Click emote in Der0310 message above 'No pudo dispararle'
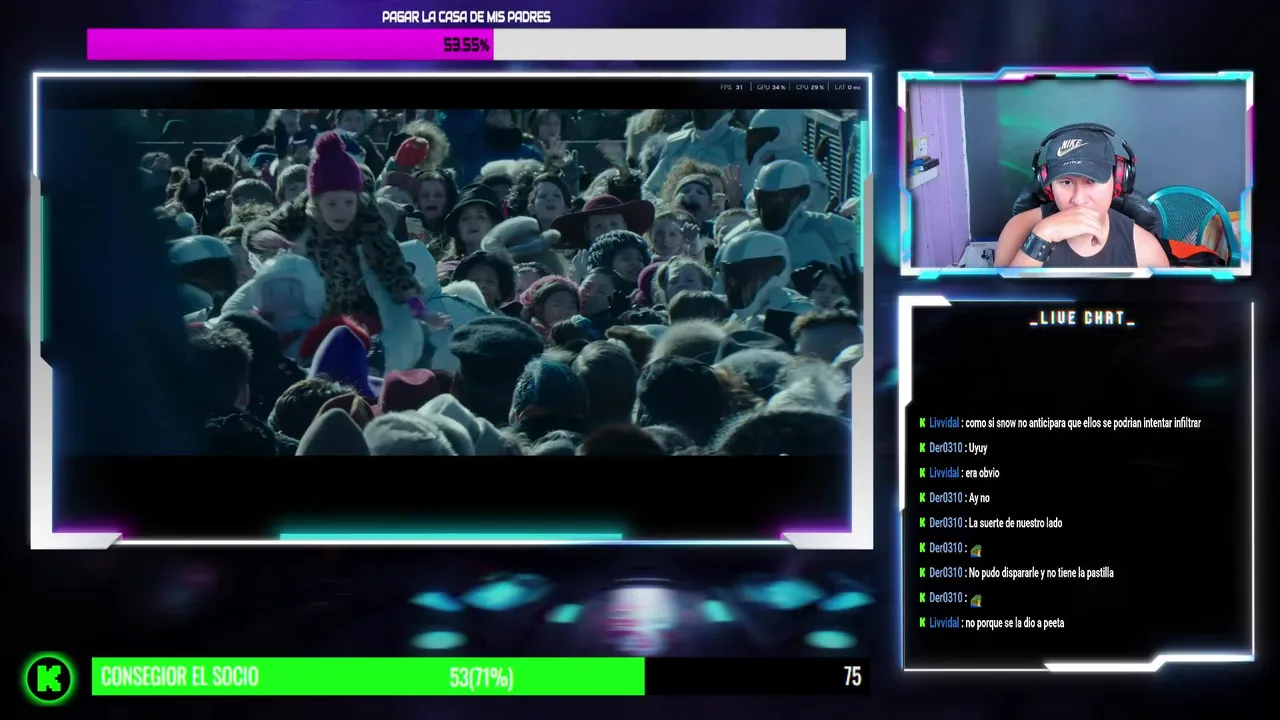1280x720 pixels. (976, 549)
